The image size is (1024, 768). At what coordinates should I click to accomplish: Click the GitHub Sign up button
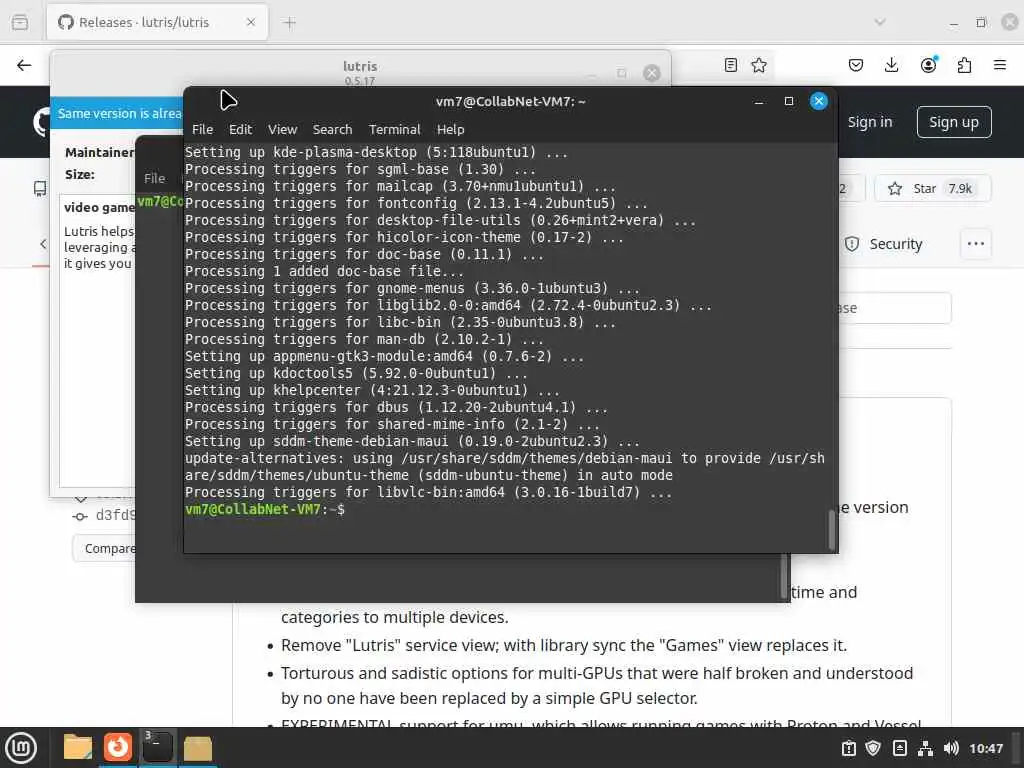953,122
